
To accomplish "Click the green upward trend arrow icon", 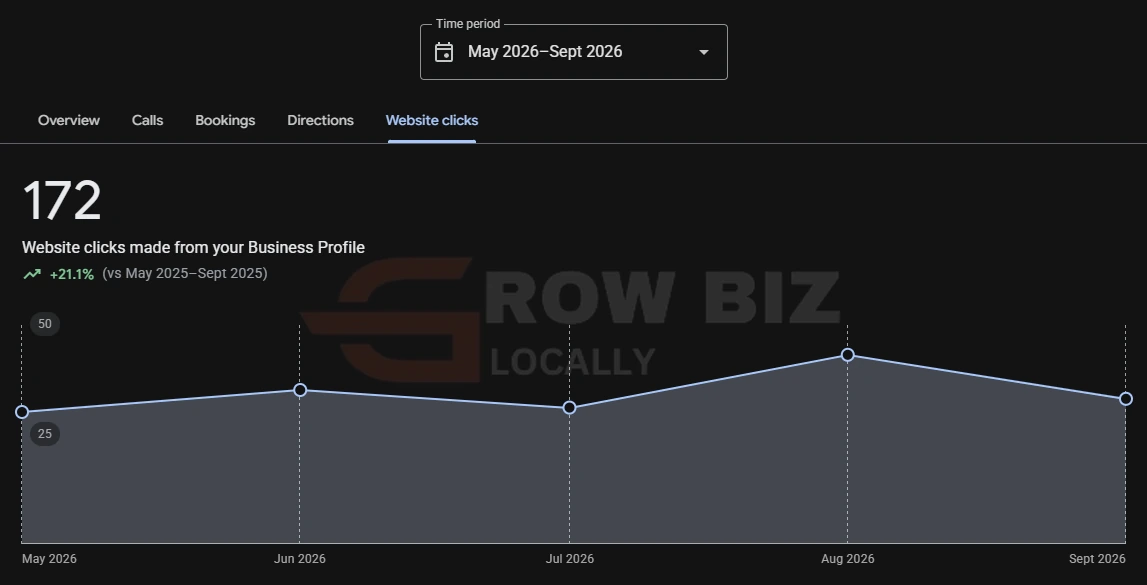I will click(x=32, y=274).
